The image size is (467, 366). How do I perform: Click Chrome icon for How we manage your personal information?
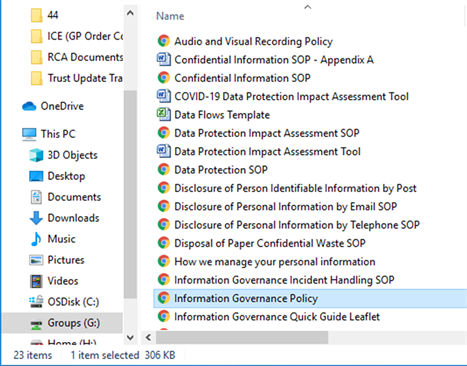tap(164, 261)
